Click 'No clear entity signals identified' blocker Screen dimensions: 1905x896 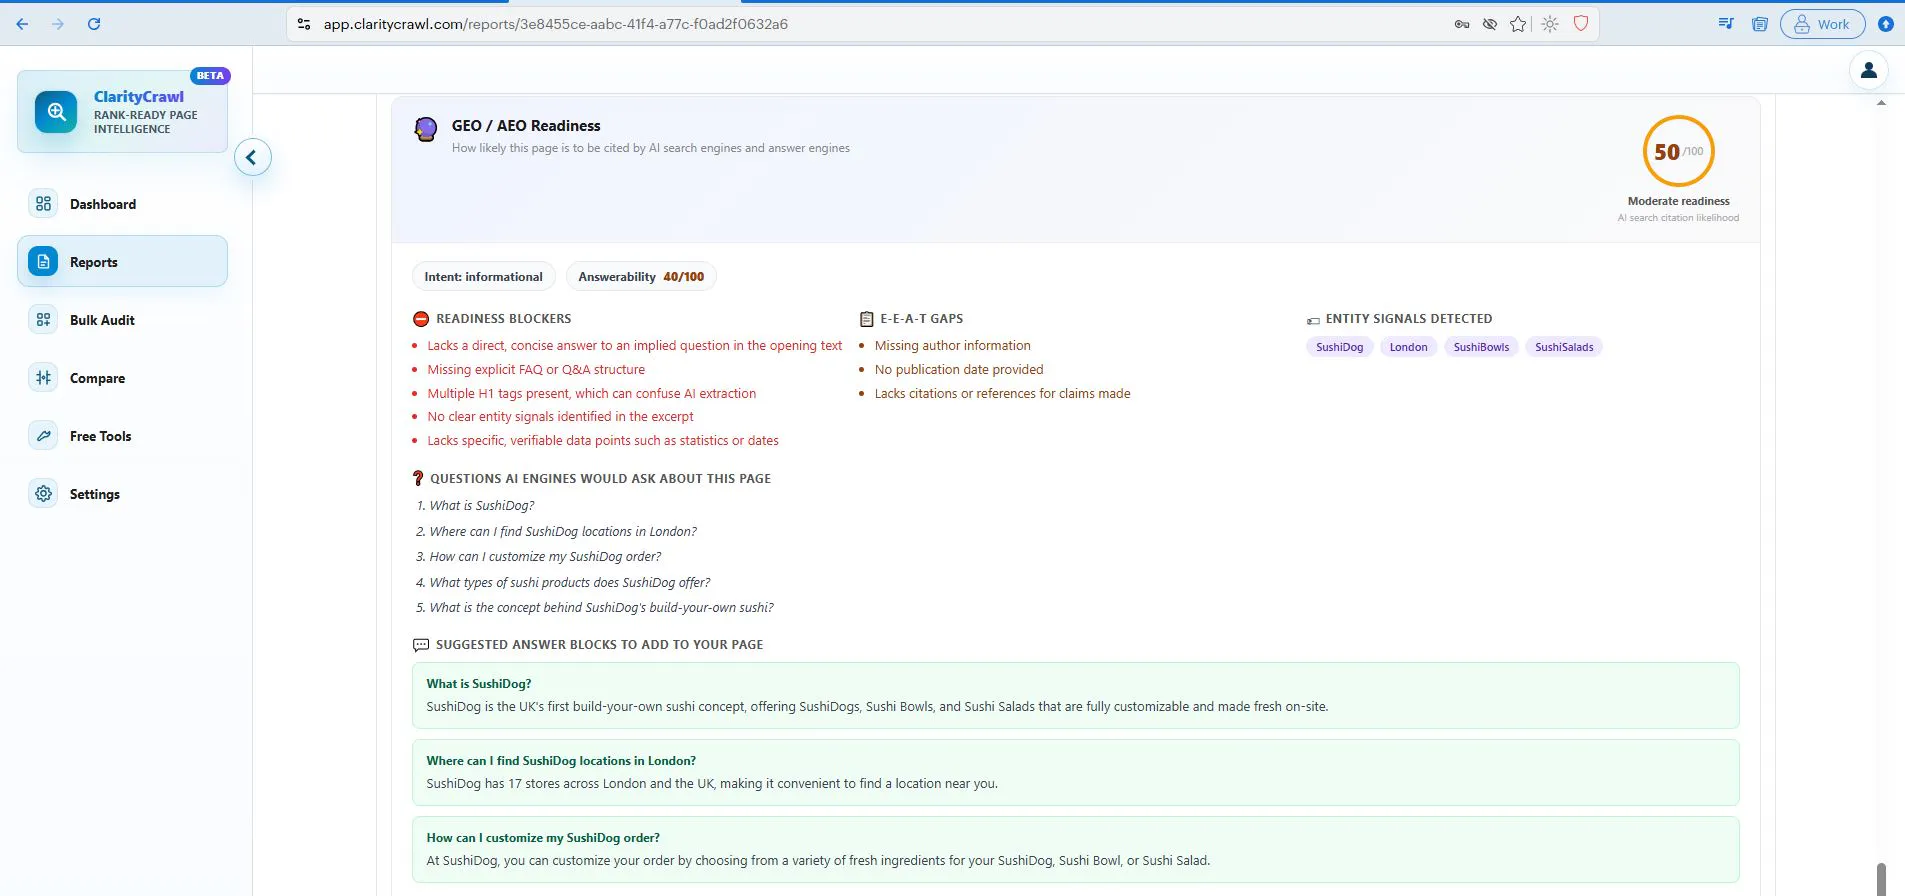pos(560,416)
